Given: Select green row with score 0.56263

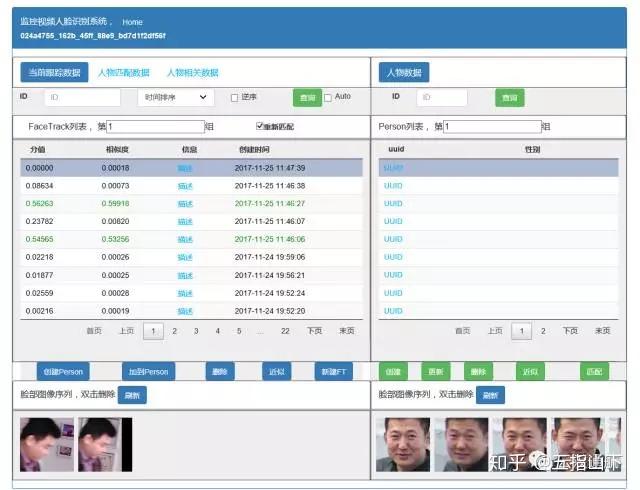Looking at the screenshot, I should click(191, 203).
